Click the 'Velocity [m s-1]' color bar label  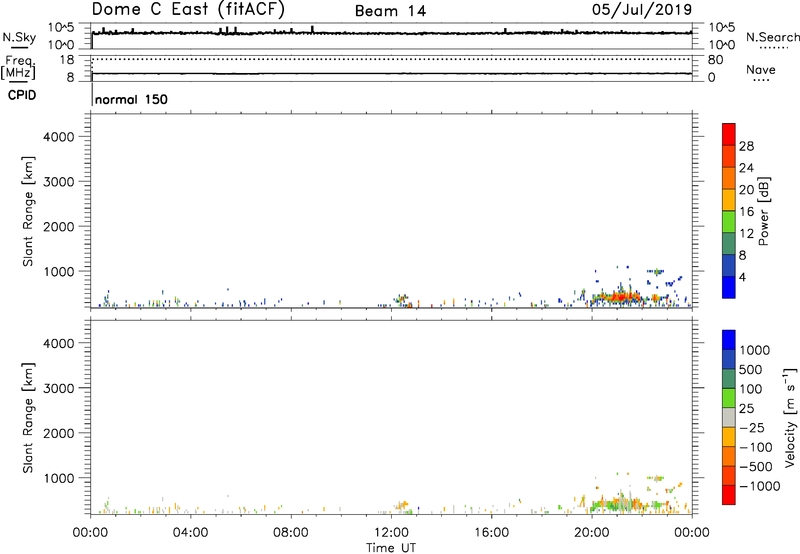pyautogui.click(x=790, y=417)
